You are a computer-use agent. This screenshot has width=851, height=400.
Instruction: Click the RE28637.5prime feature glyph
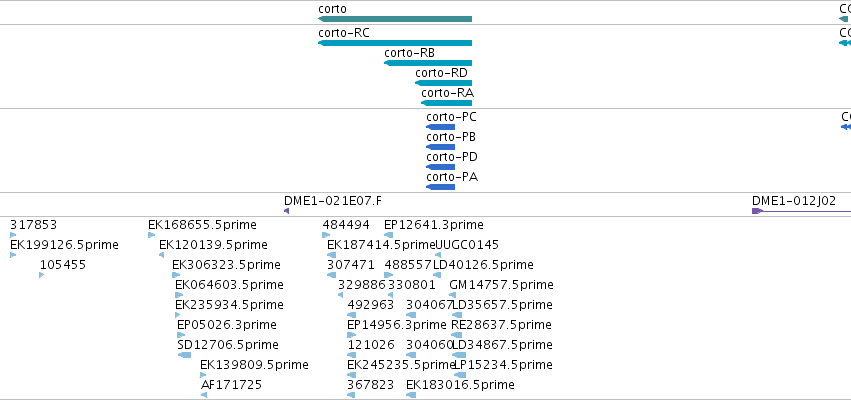click(x=457, y=335)
